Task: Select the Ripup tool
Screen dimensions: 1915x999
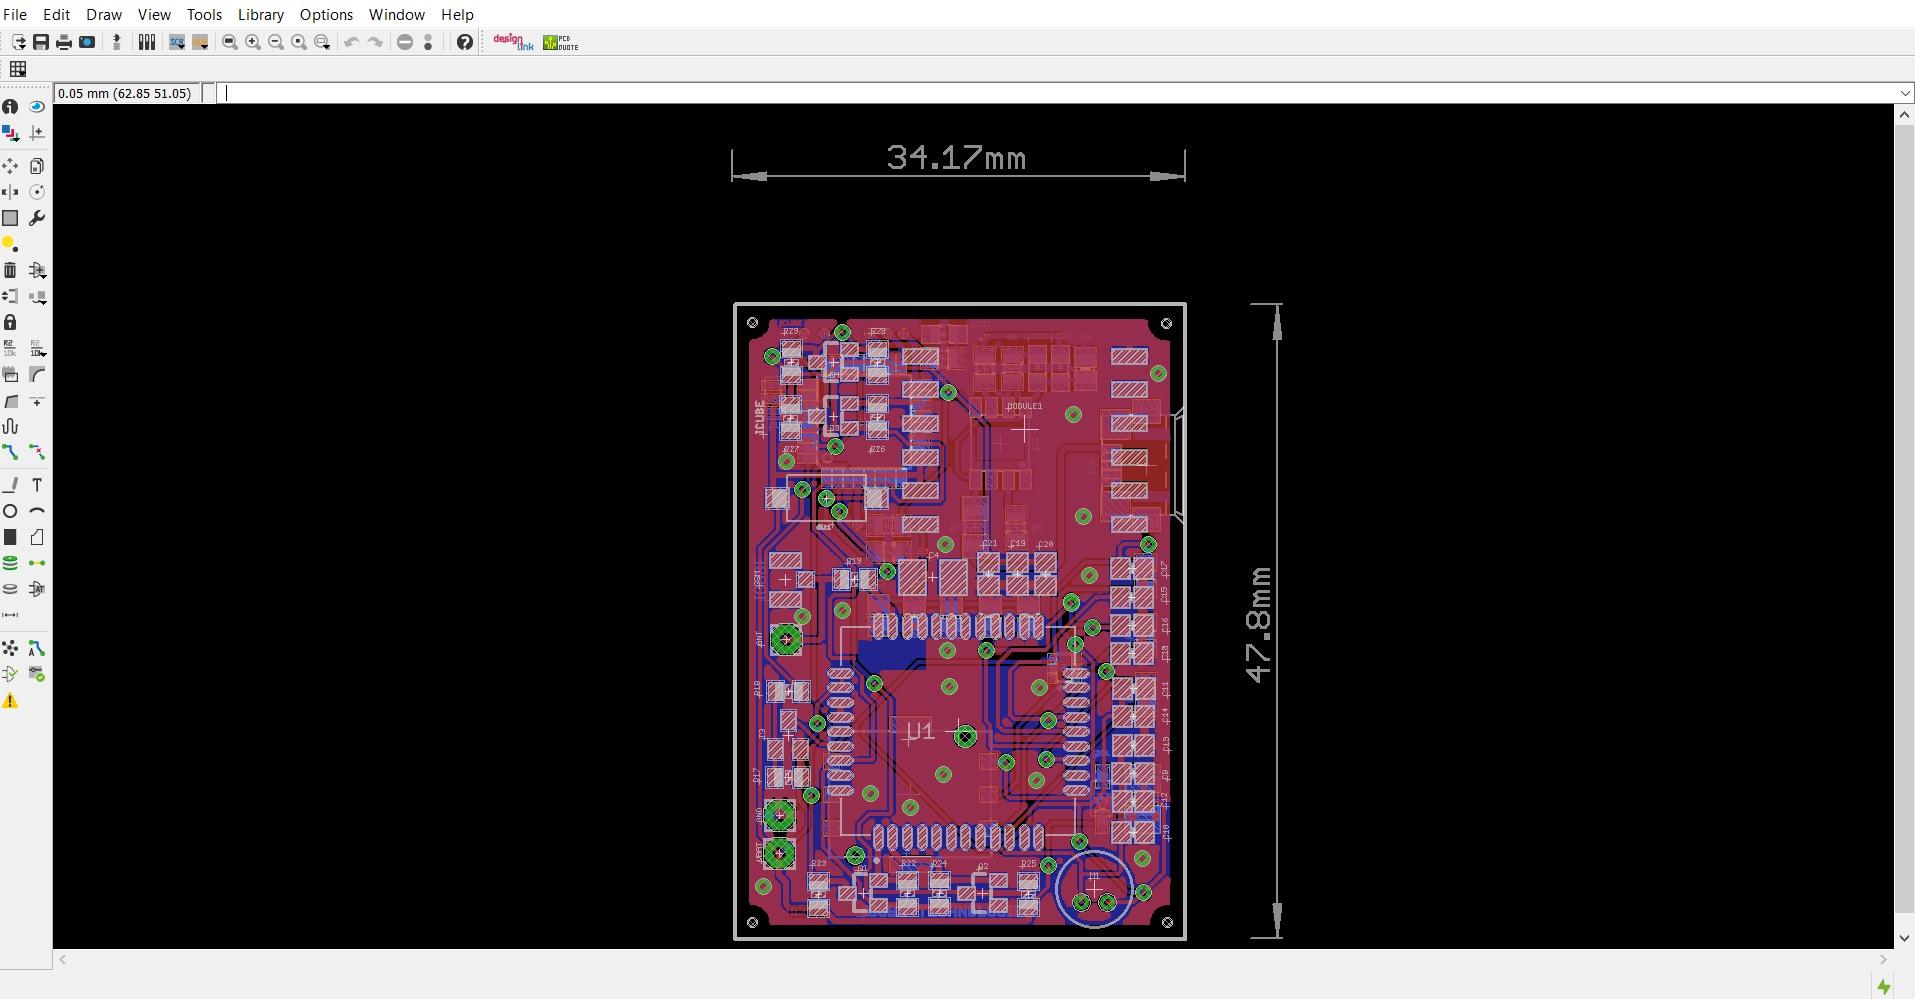Action: pos(37,452)
